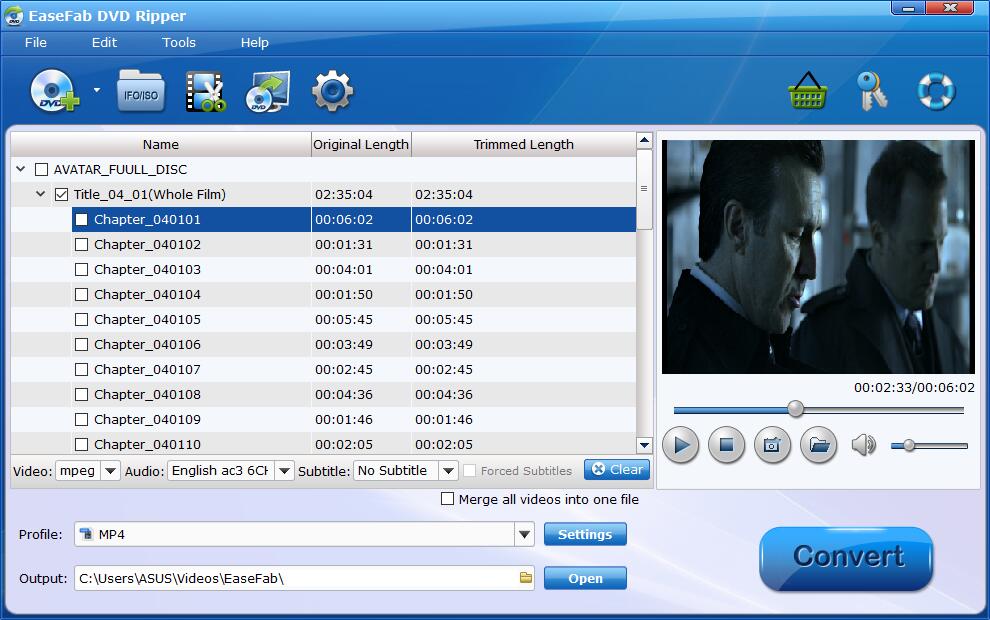
Task: Click the Convert button
Action: pyautogui.click(x=846, y=558)
